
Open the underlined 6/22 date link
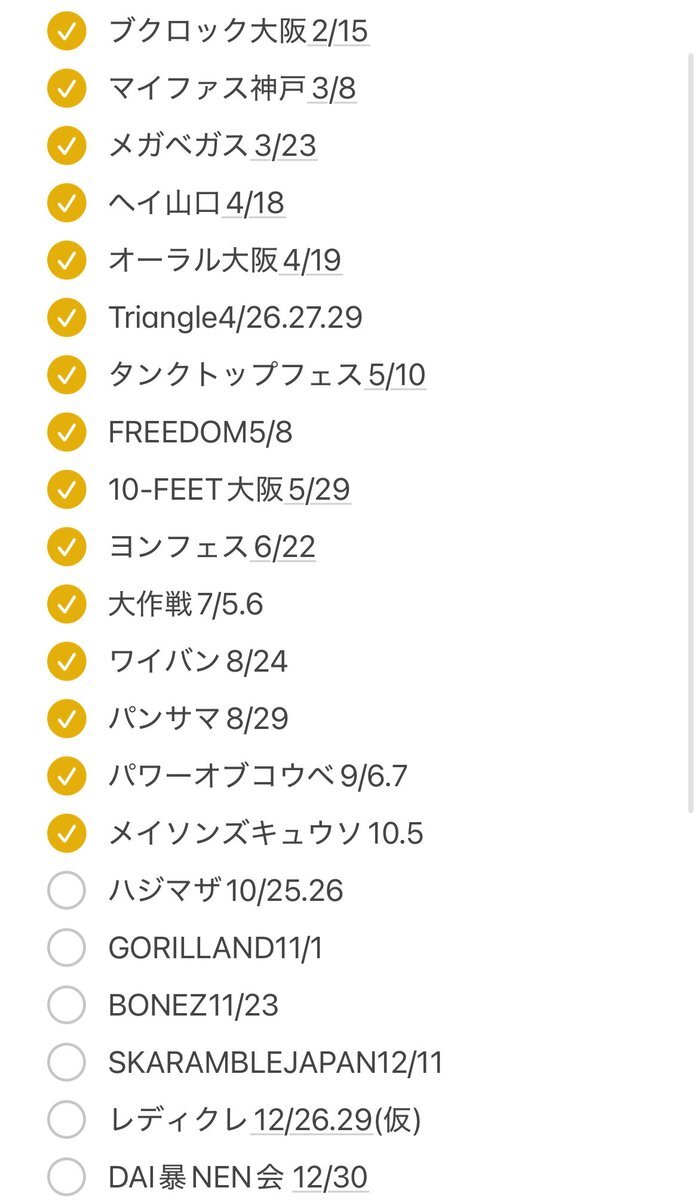pyautogui.click(x=283, y=547)
